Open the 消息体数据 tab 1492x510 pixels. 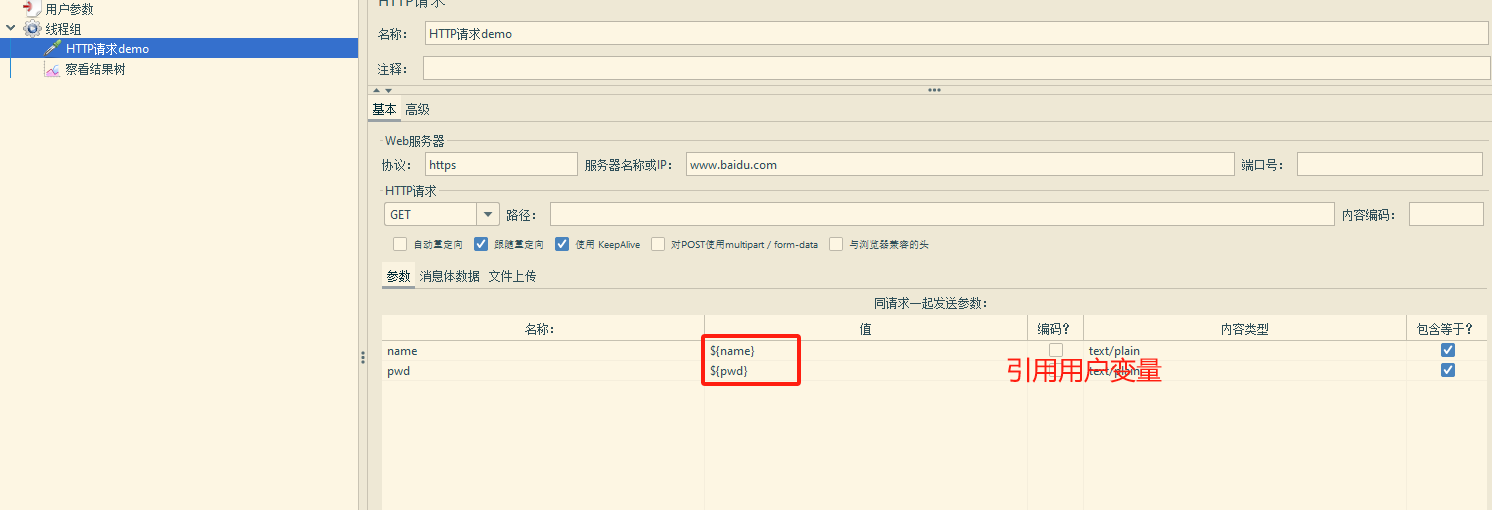(449, 276)
